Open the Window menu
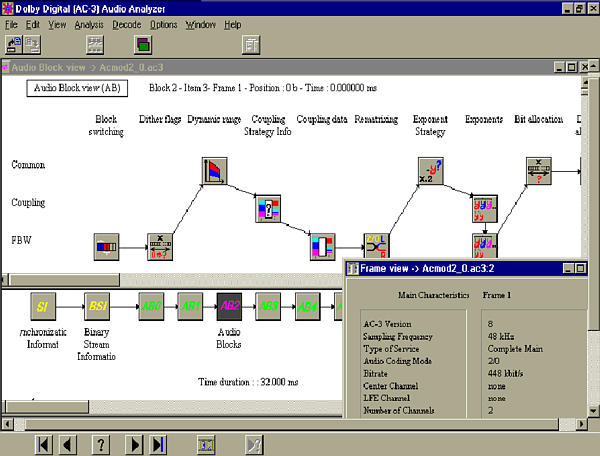This screenshot has width=600, height=456. coord(201,25)
